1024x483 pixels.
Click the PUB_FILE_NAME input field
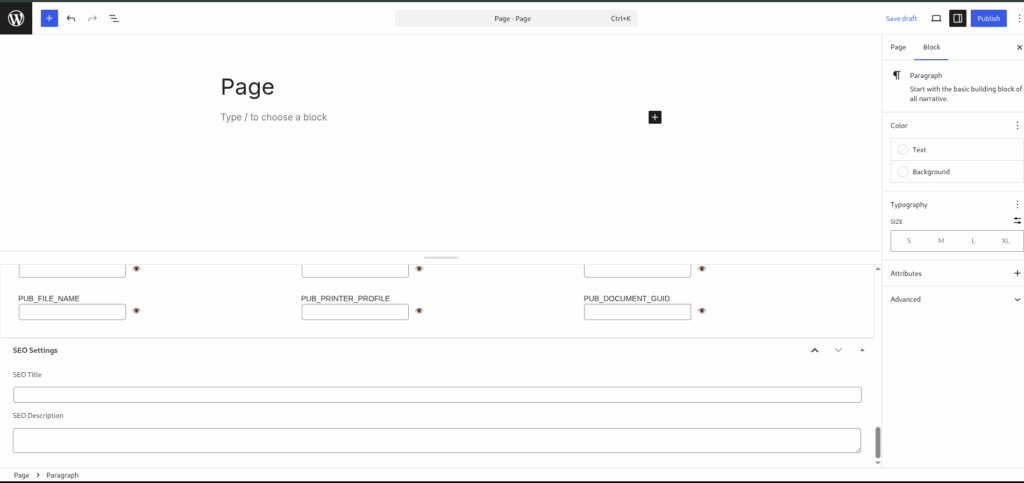(x=72, y=312)
